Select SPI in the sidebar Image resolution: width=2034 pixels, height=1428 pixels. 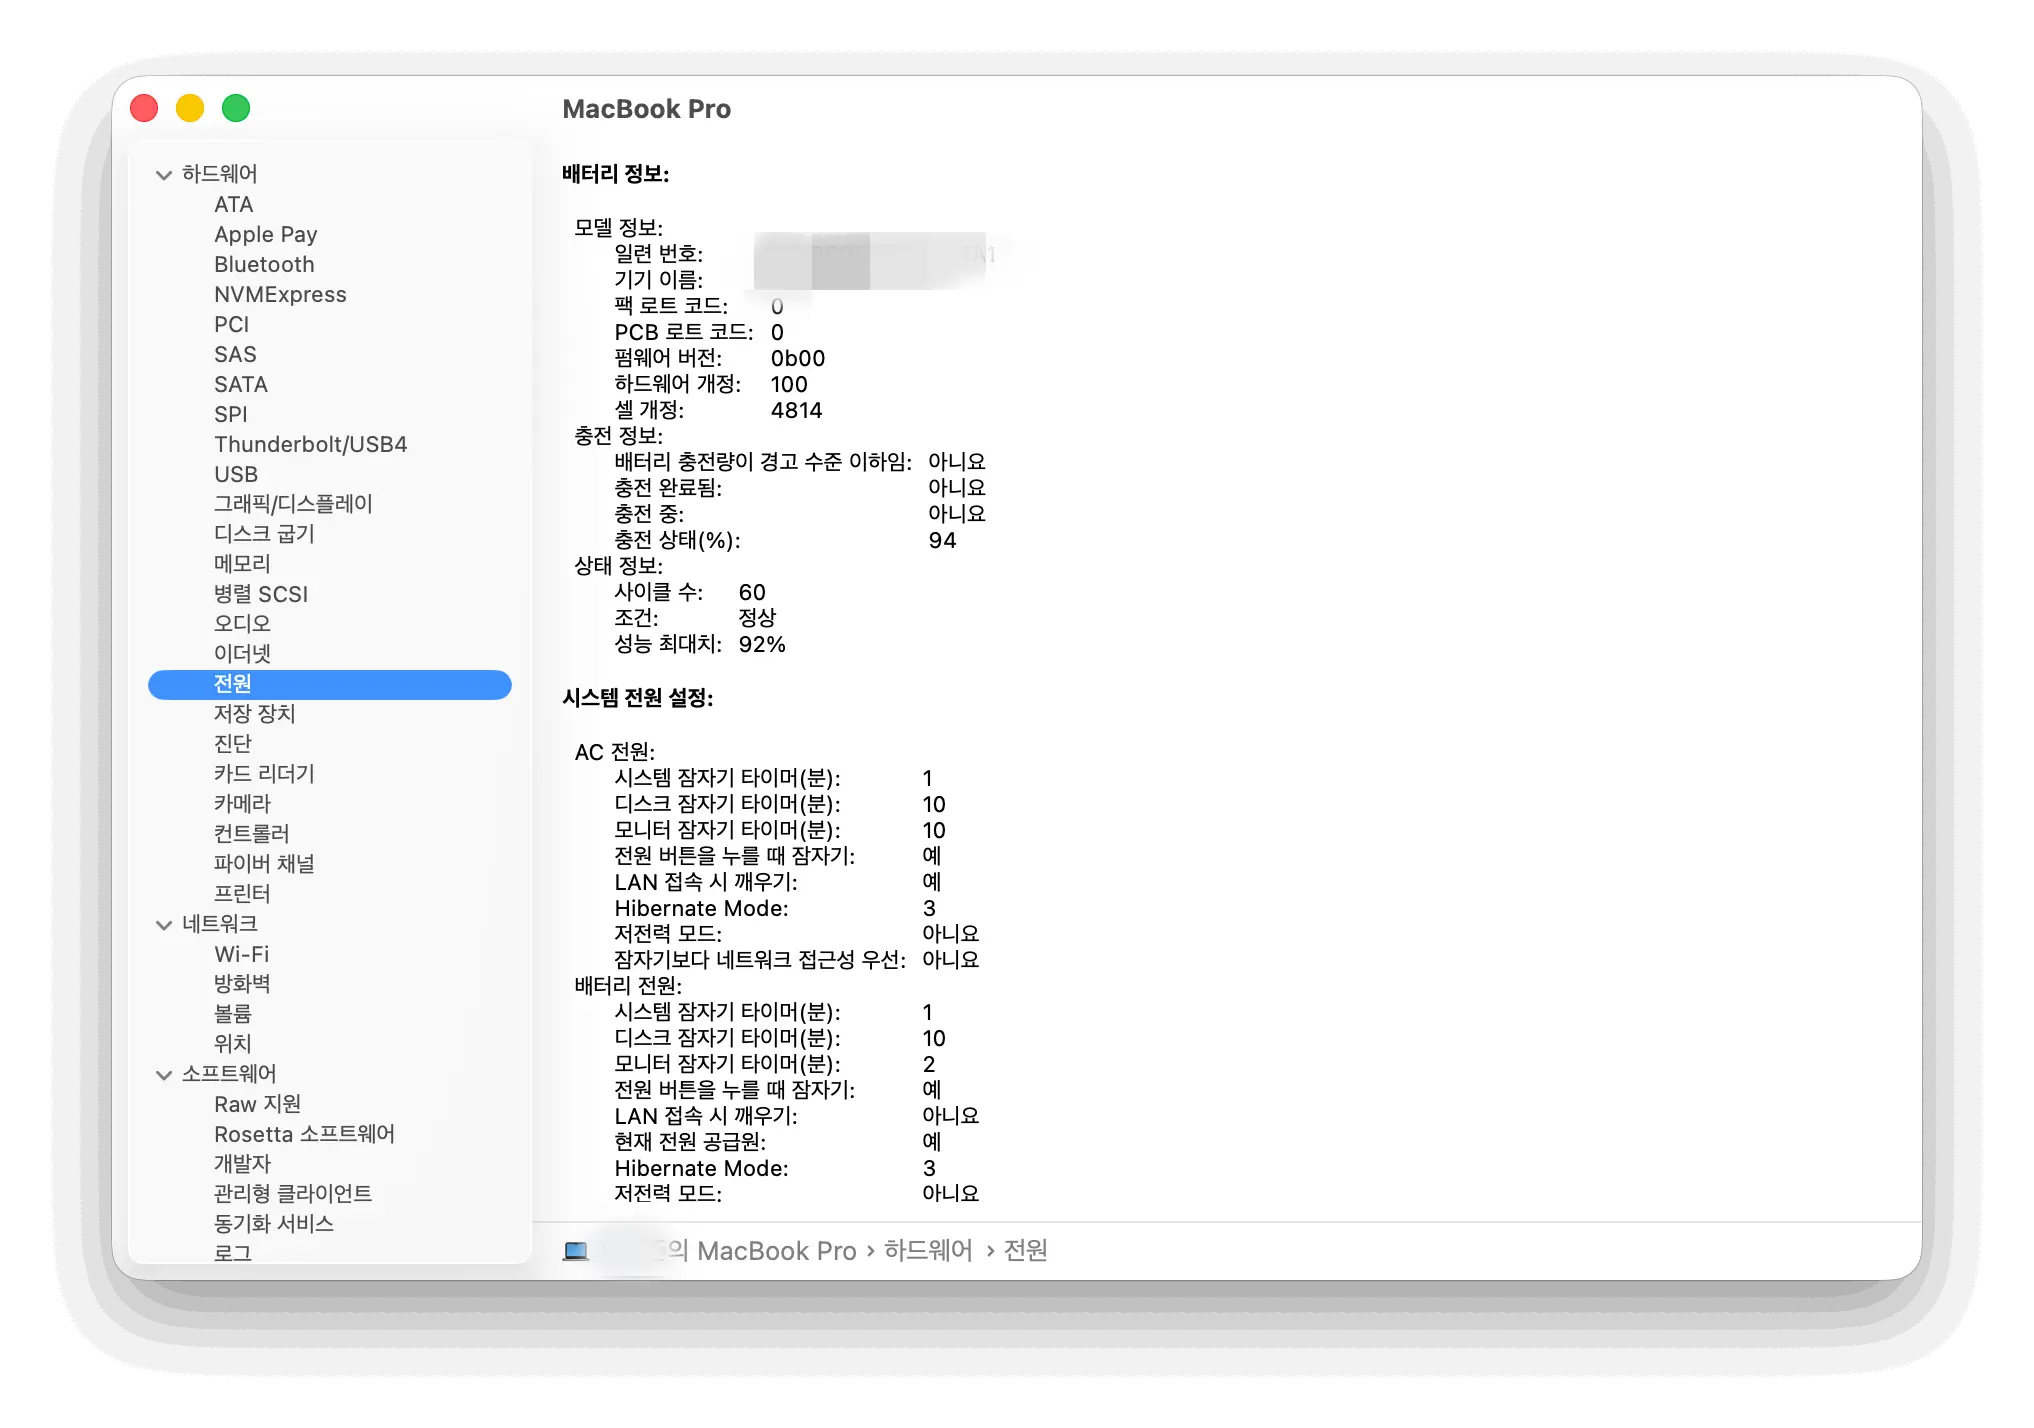pyautogui.click(x=230, y=414)
